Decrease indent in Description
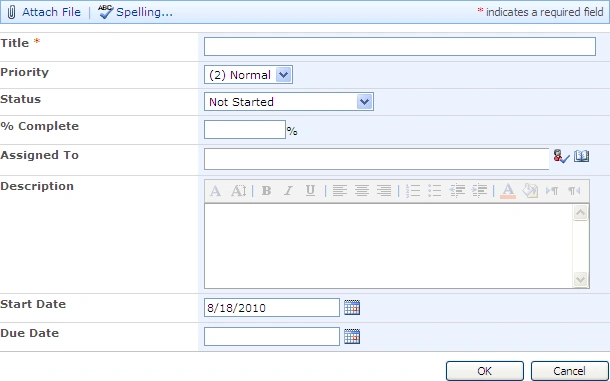This screenshot has height=381, width=610. tap(457, 191)
